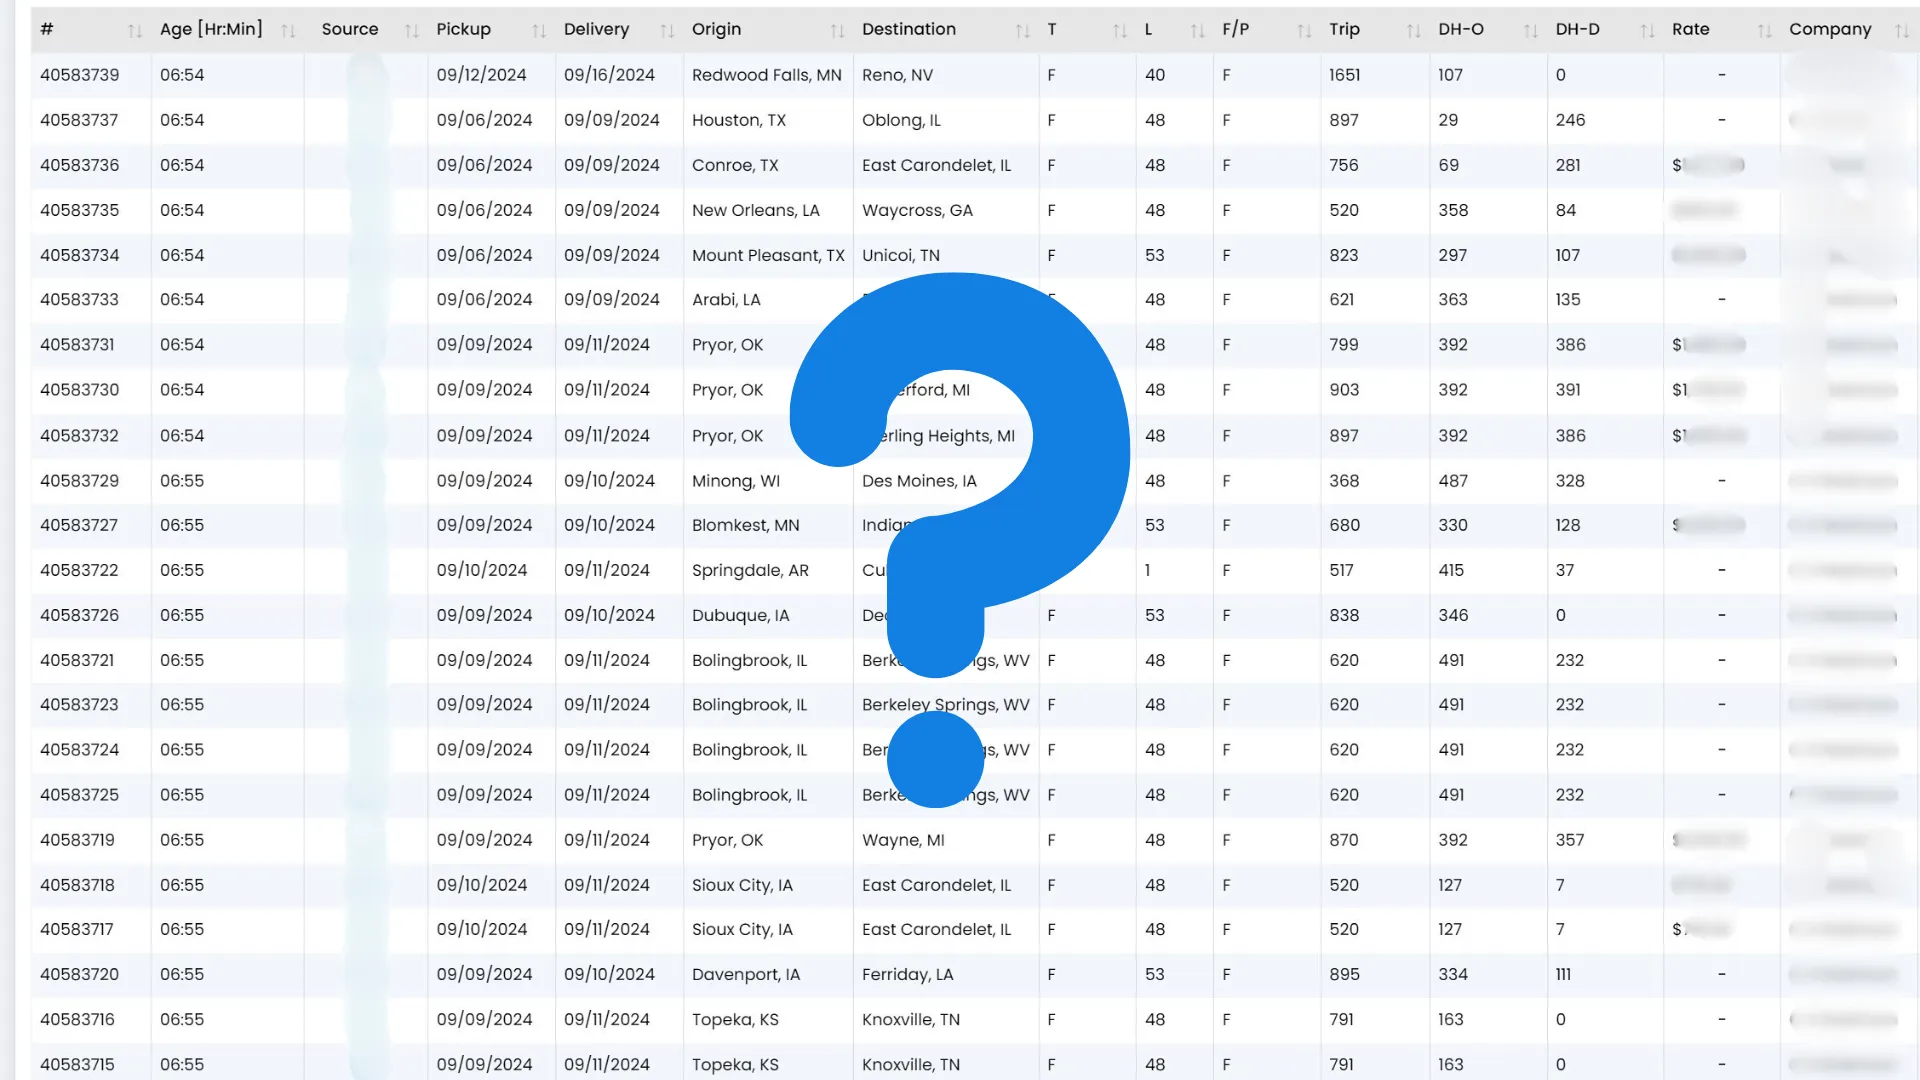Toggle Destination column sort arrows
Viewport: 1920px width, 1080px height.
pos(1022,31)
